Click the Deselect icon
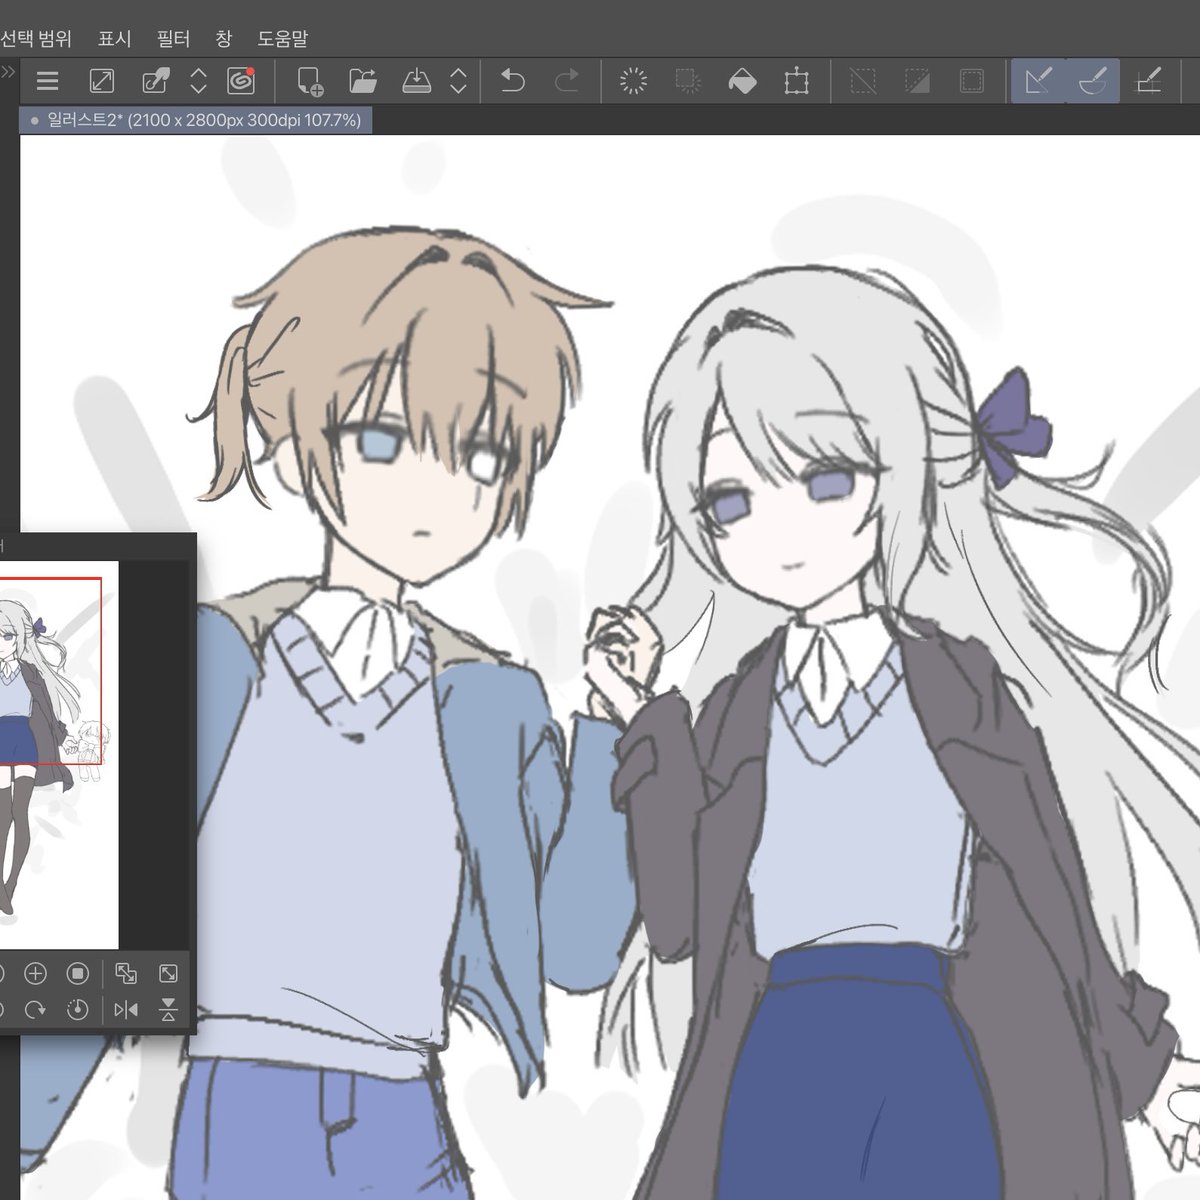The image size is (1200, 1200). 863,81
